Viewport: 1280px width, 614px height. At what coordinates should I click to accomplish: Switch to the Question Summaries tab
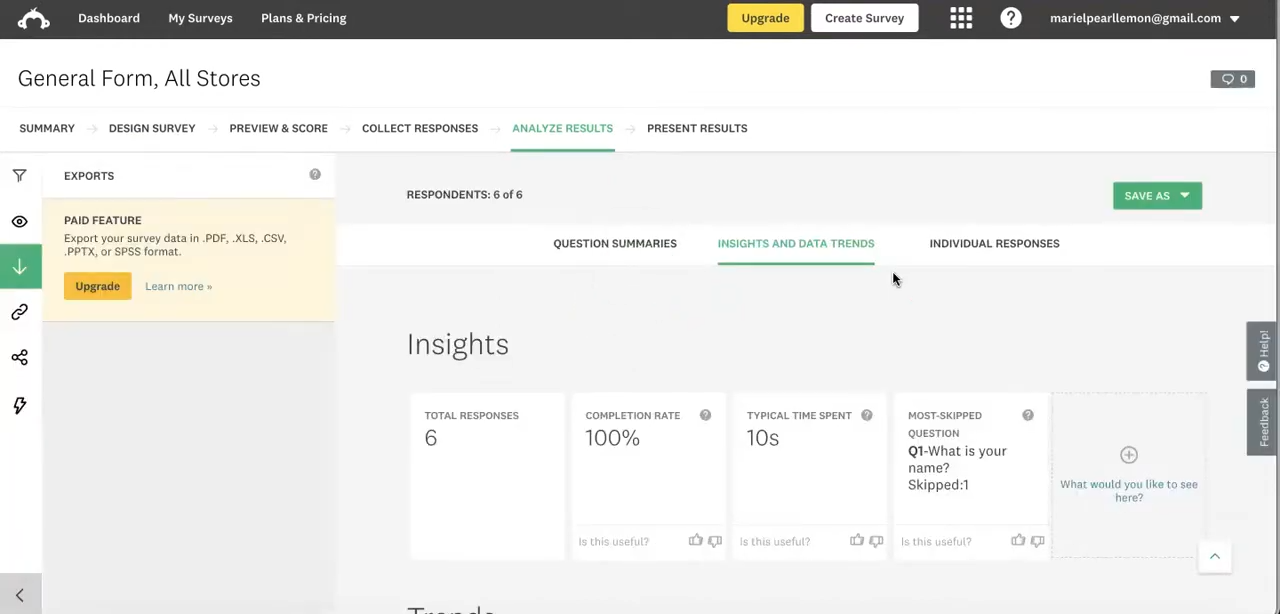615,243
